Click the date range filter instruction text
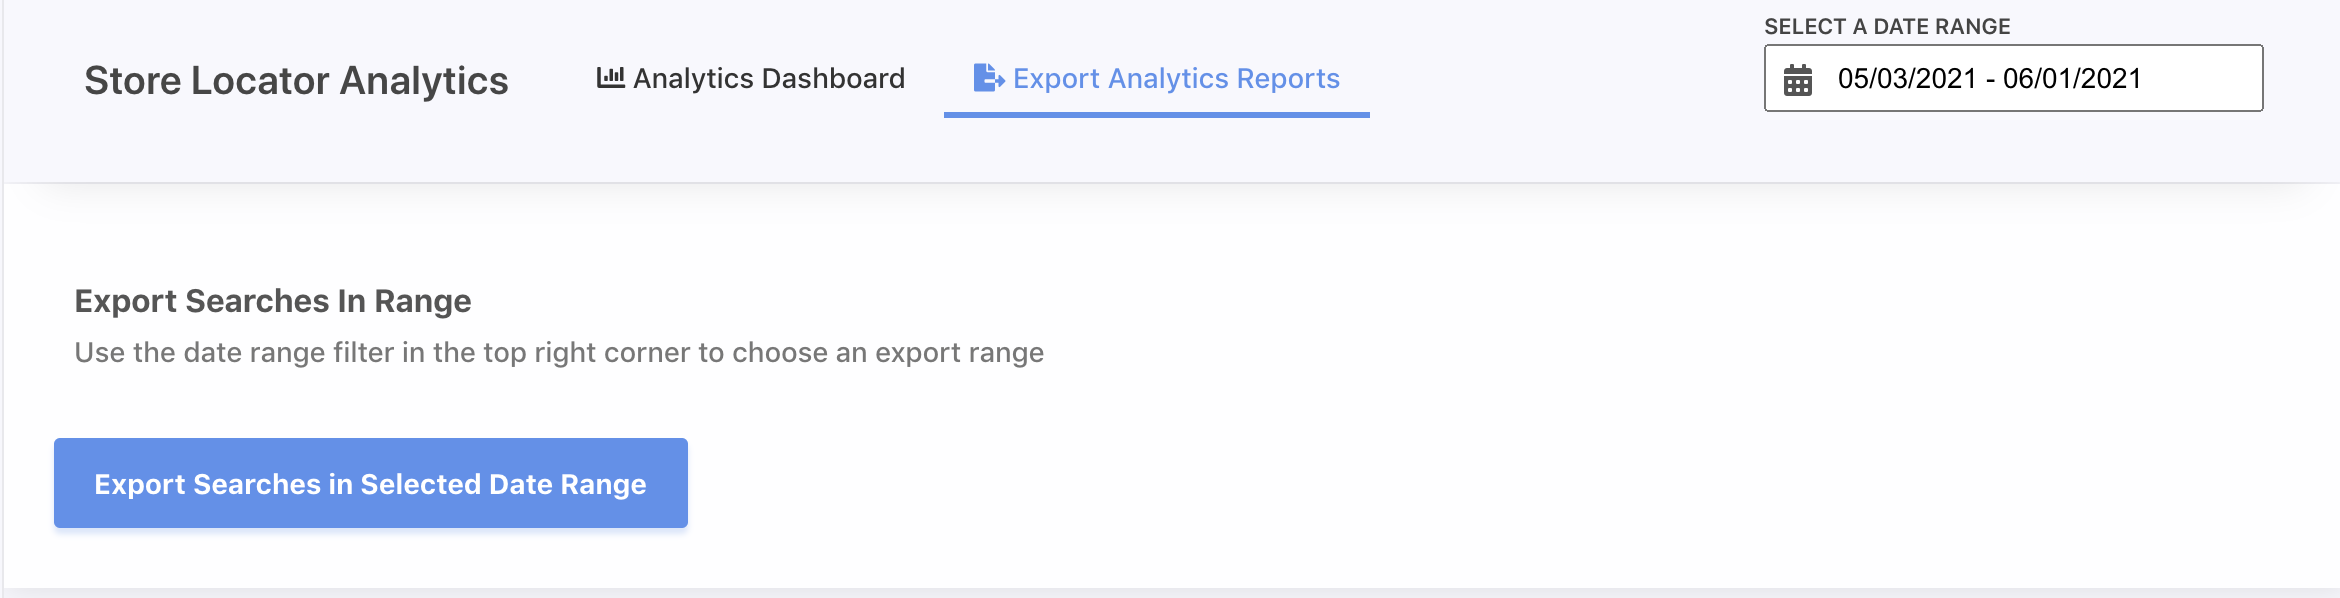This screenshot has width=2340, height=598. pos(559,353)
